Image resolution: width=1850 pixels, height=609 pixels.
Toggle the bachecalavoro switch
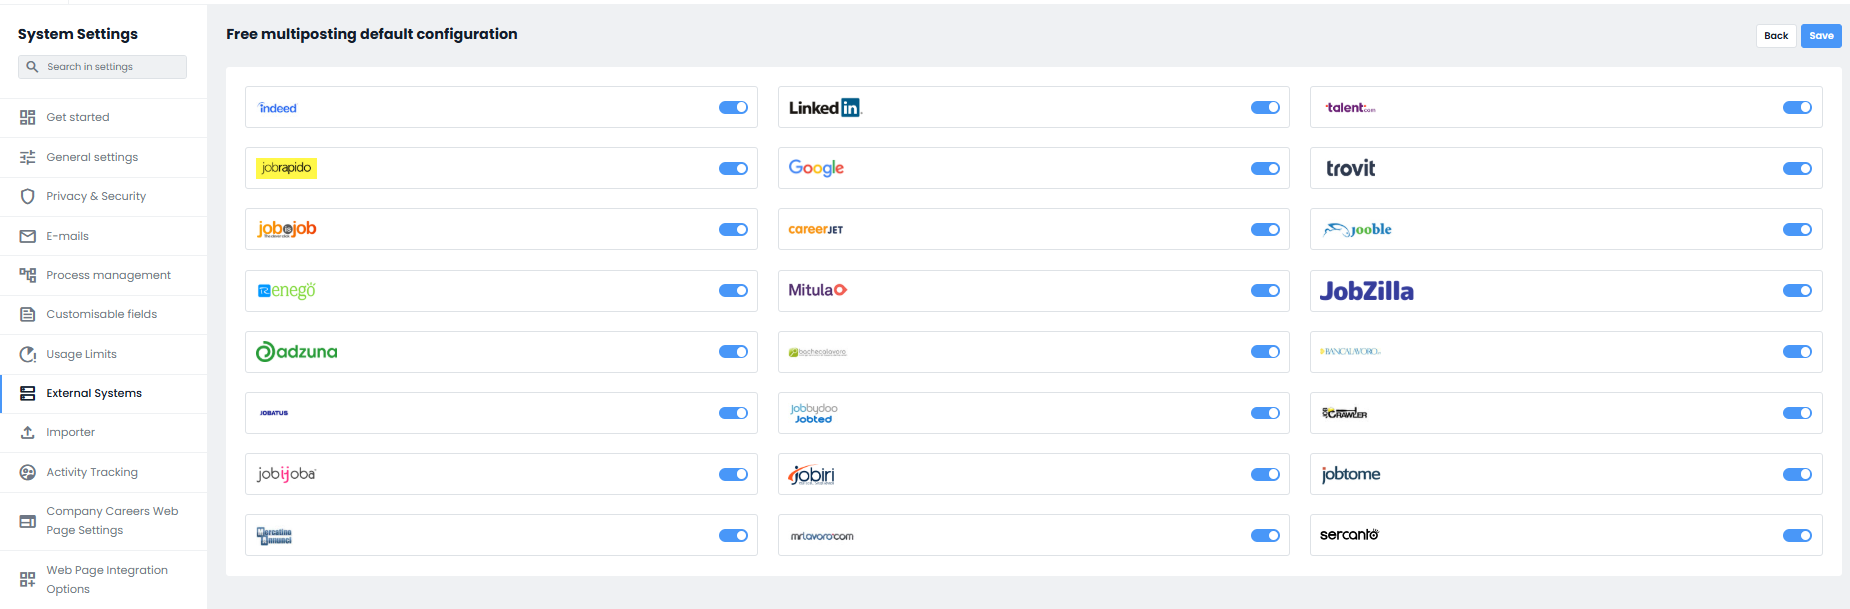tap(1265, 352)
